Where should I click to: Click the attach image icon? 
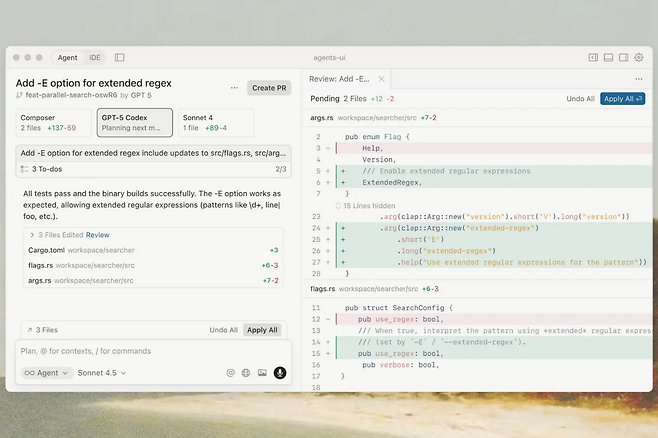click(262, 373)
